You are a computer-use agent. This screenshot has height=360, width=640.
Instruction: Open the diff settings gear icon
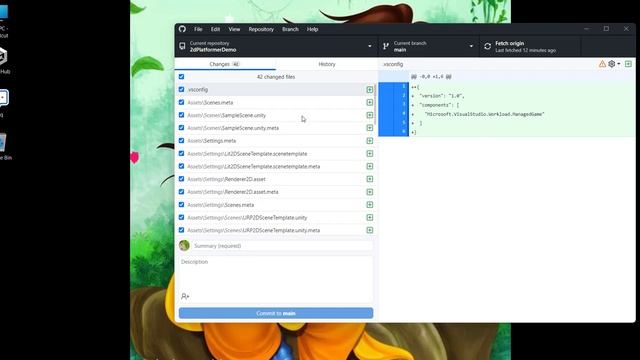[611, 64]
